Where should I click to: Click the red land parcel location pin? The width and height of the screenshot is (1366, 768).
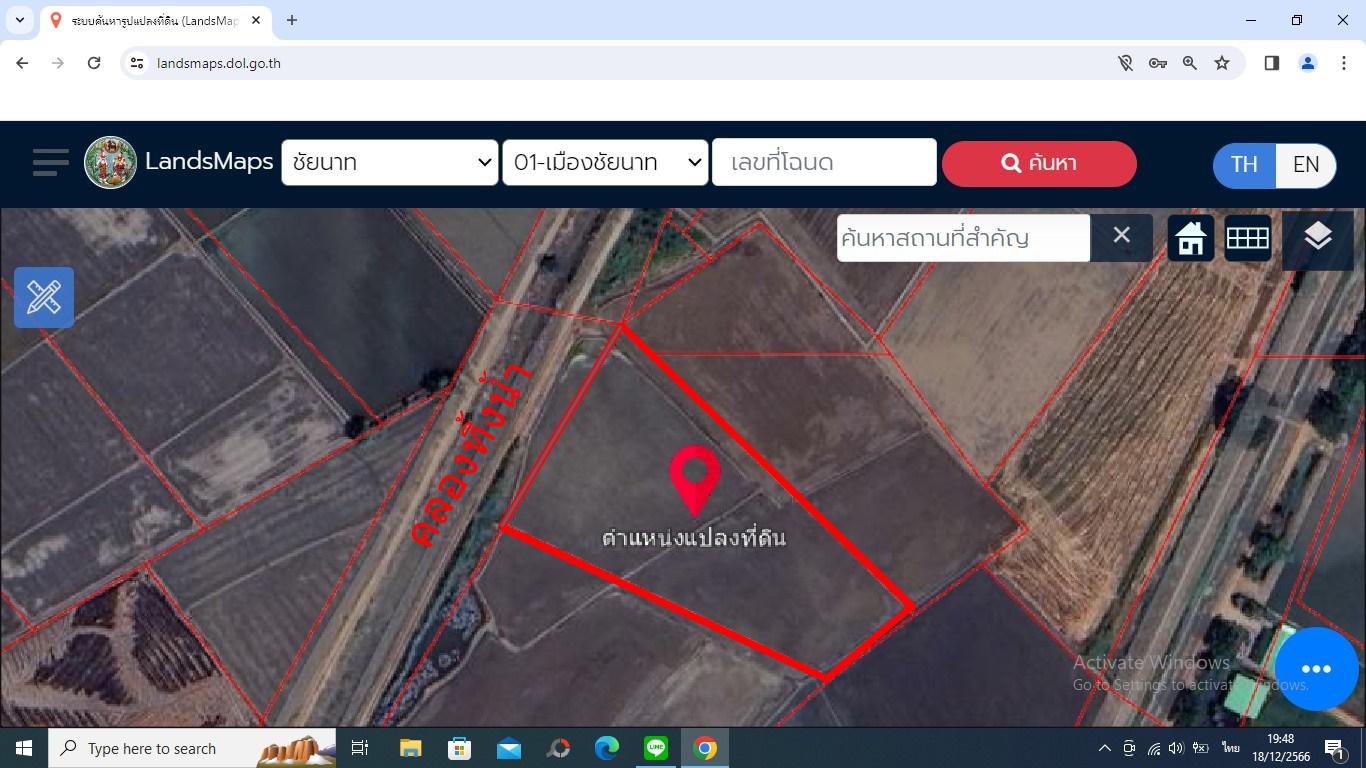(695, 481)
